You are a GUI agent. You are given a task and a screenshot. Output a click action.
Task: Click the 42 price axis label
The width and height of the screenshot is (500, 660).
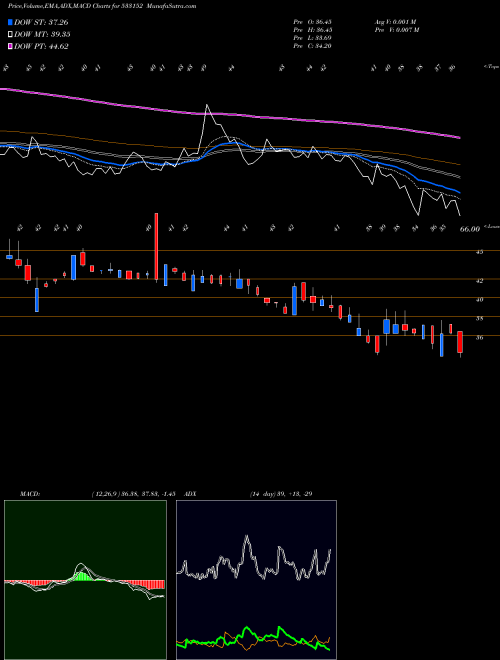(x=479, y=280)
